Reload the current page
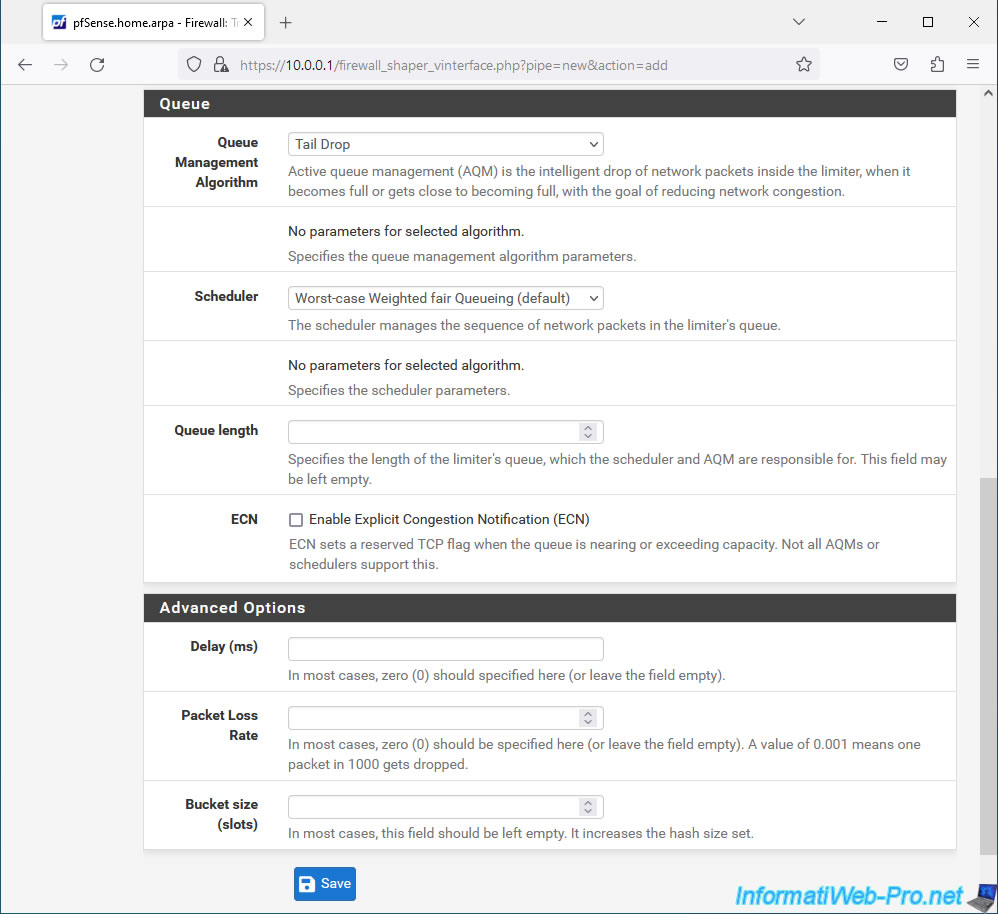The height and width of the screenshot is (914, 998). tap(97, 65)
